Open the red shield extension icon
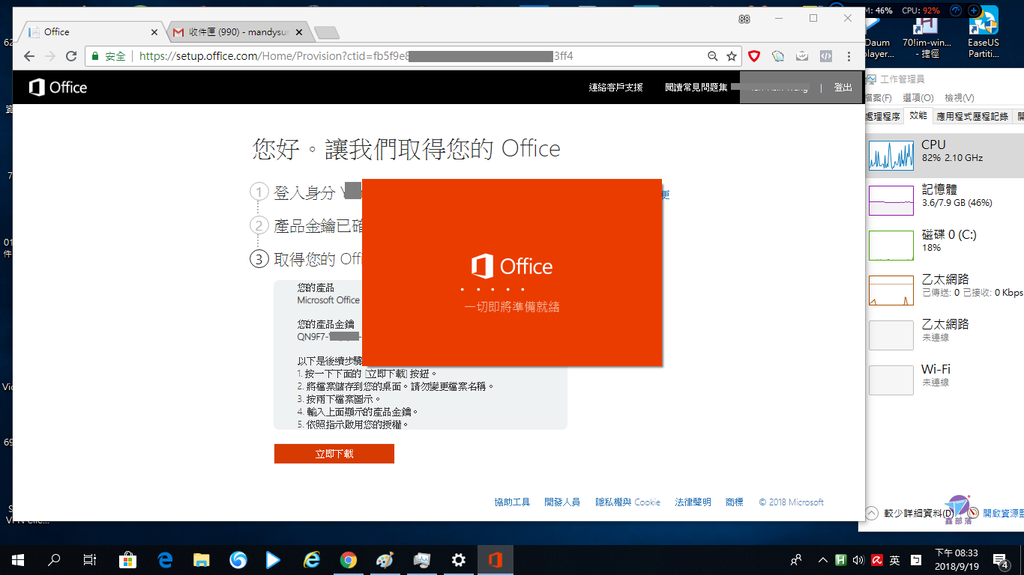 point(754,56)
